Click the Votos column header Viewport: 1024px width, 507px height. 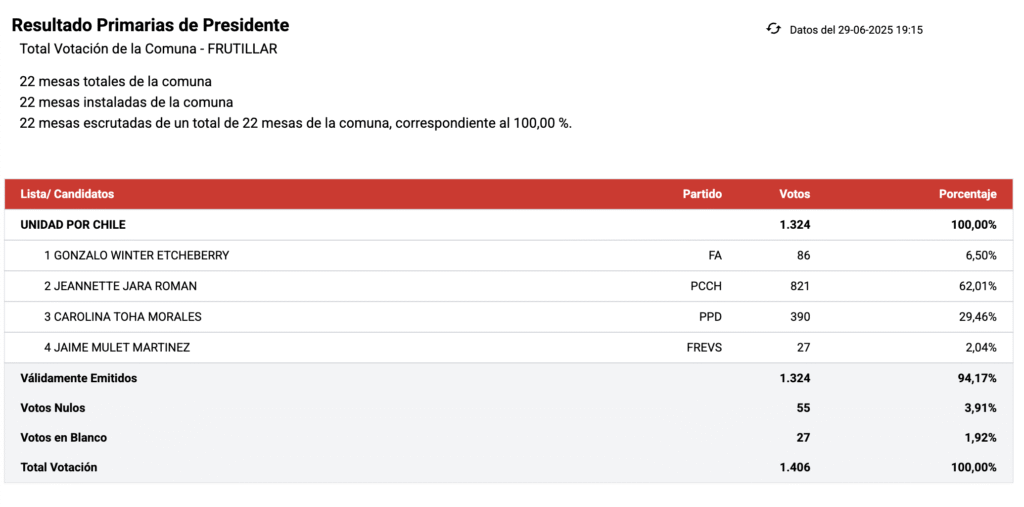click(795, 194)
